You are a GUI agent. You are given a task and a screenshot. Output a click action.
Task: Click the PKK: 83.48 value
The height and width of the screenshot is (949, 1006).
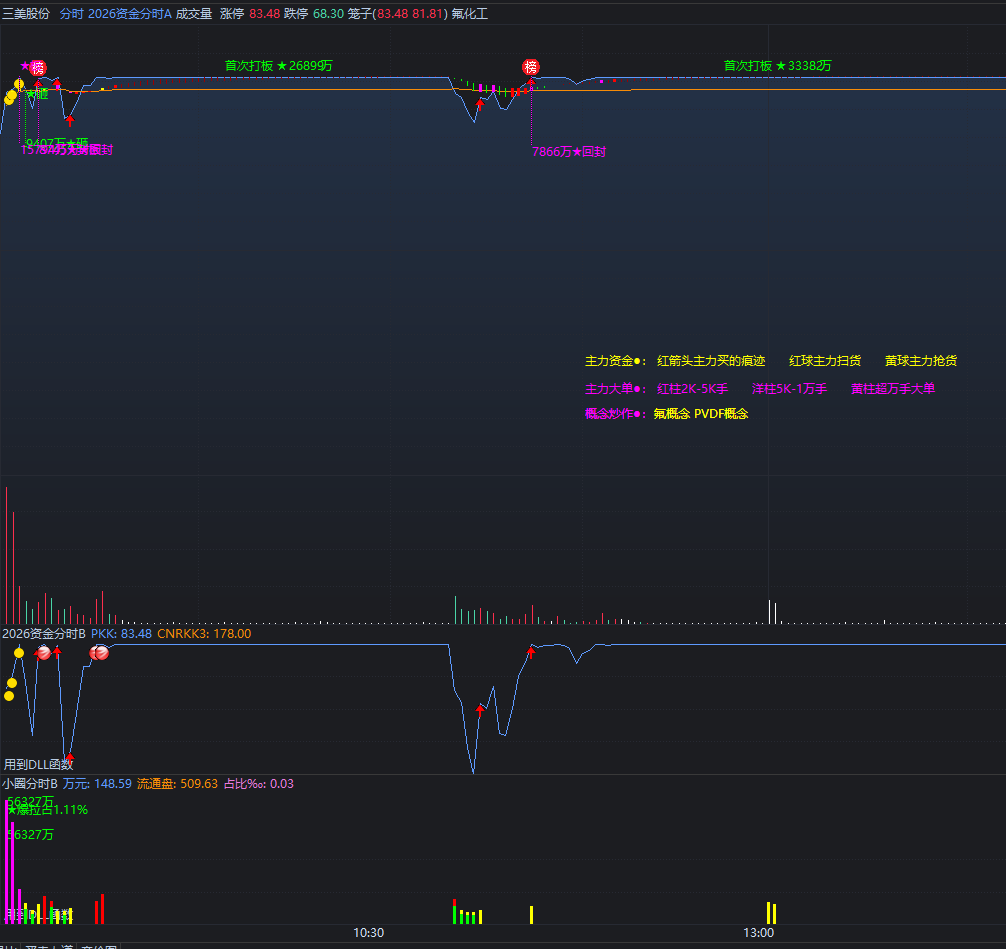coord(121,633)
